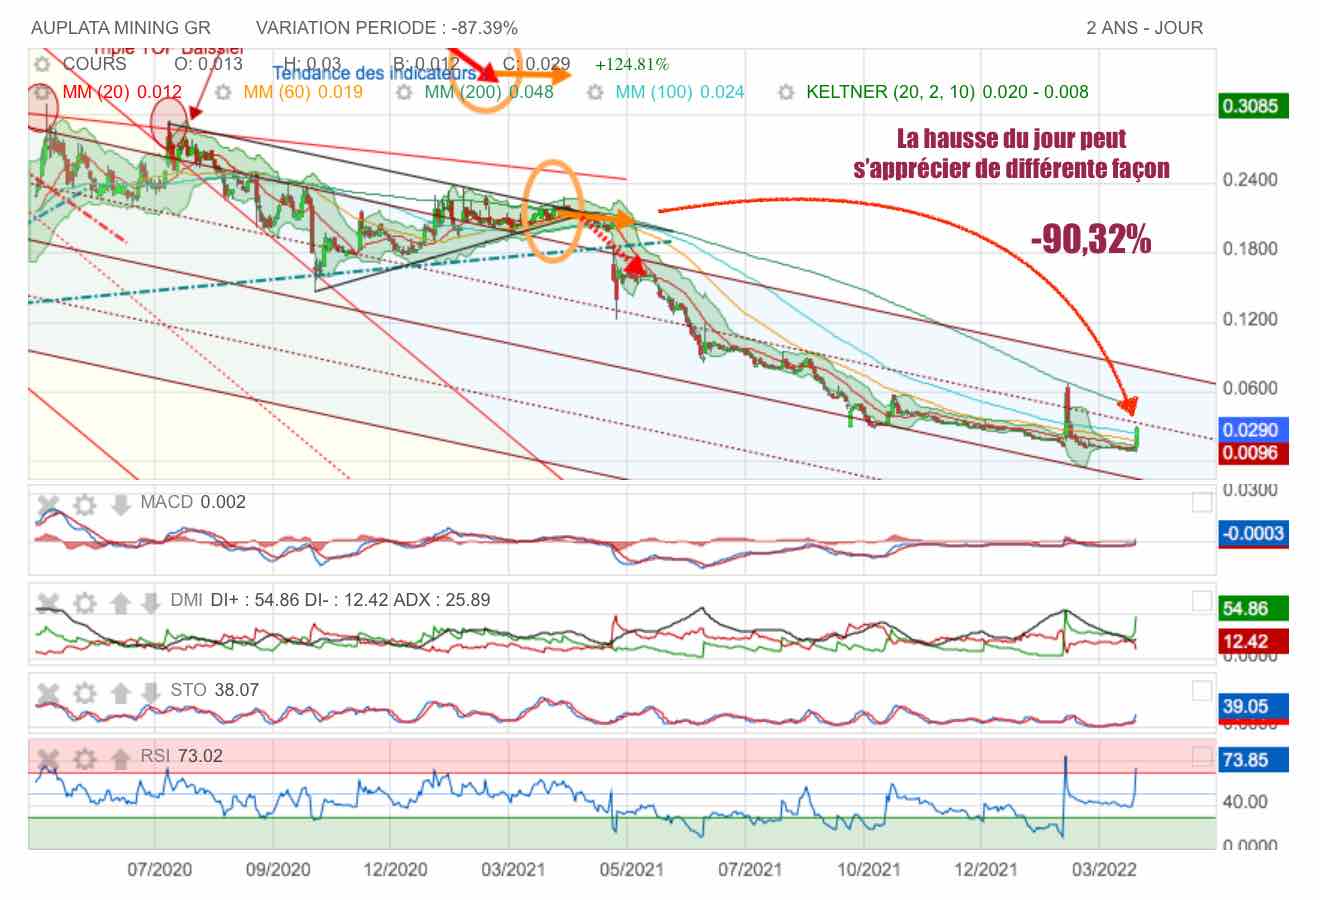The height and width of the screenshot is (900, 1320).
Task: Open RSI settings gear
Action: pos(85,758)
